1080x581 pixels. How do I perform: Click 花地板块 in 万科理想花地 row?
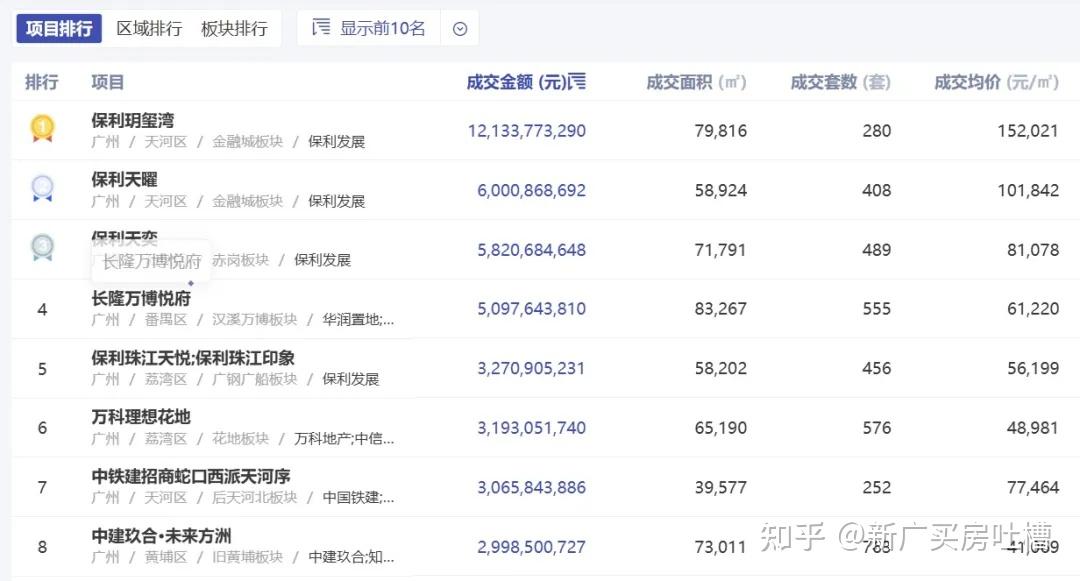(x=240, y=439)
